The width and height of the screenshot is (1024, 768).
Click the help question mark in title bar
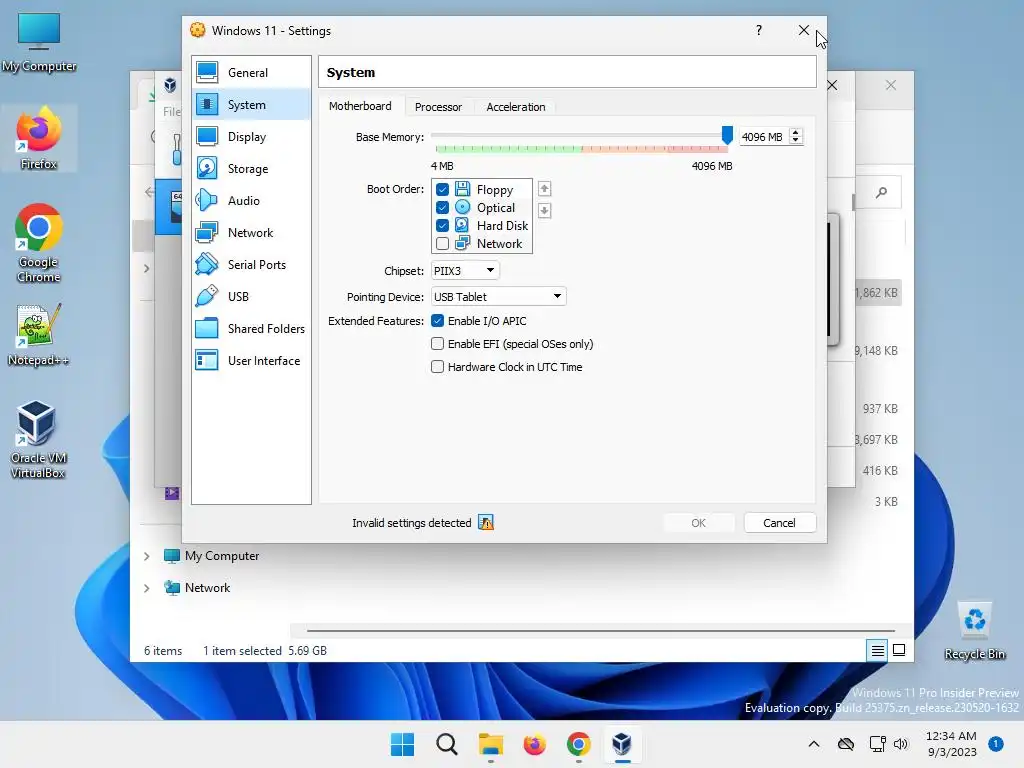tap(758, 30)
